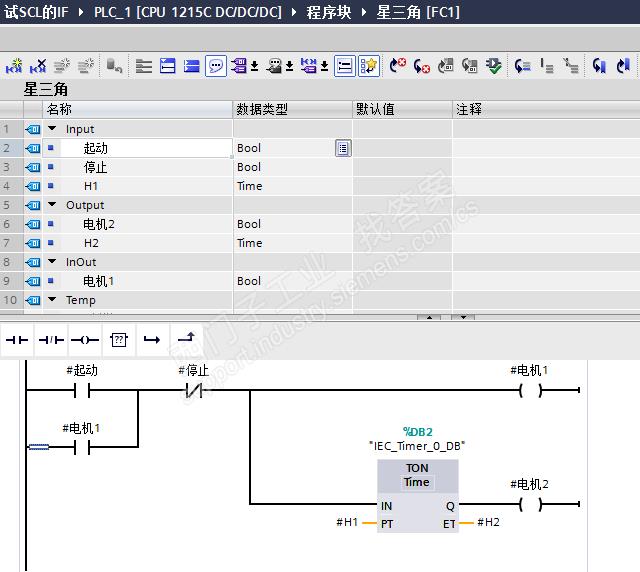640x572 pixels.
Task: Click row number 6 in the interface
Action: [7, 224]
